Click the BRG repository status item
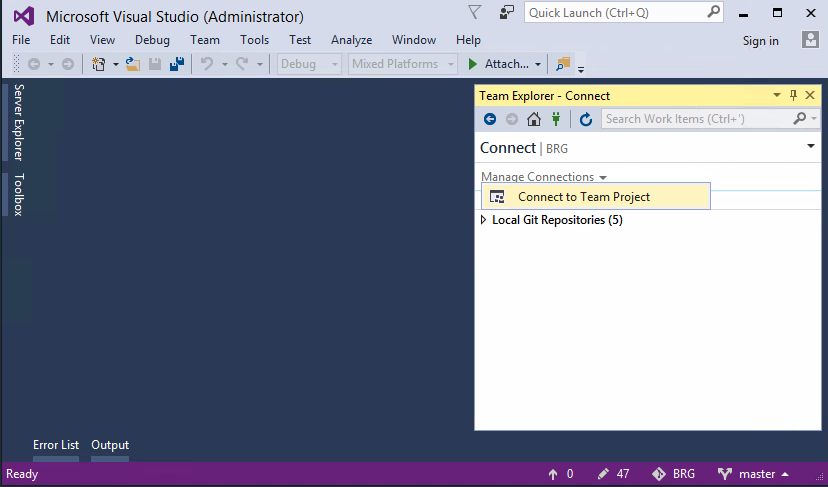Viewport: 828px width, 487px height. tap(673, 474)
